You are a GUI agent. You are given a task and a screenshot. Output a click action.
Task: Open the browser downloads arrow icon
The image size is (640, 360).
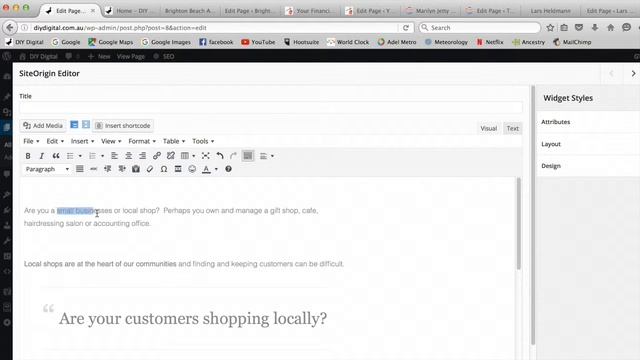[x=595, y=28]
